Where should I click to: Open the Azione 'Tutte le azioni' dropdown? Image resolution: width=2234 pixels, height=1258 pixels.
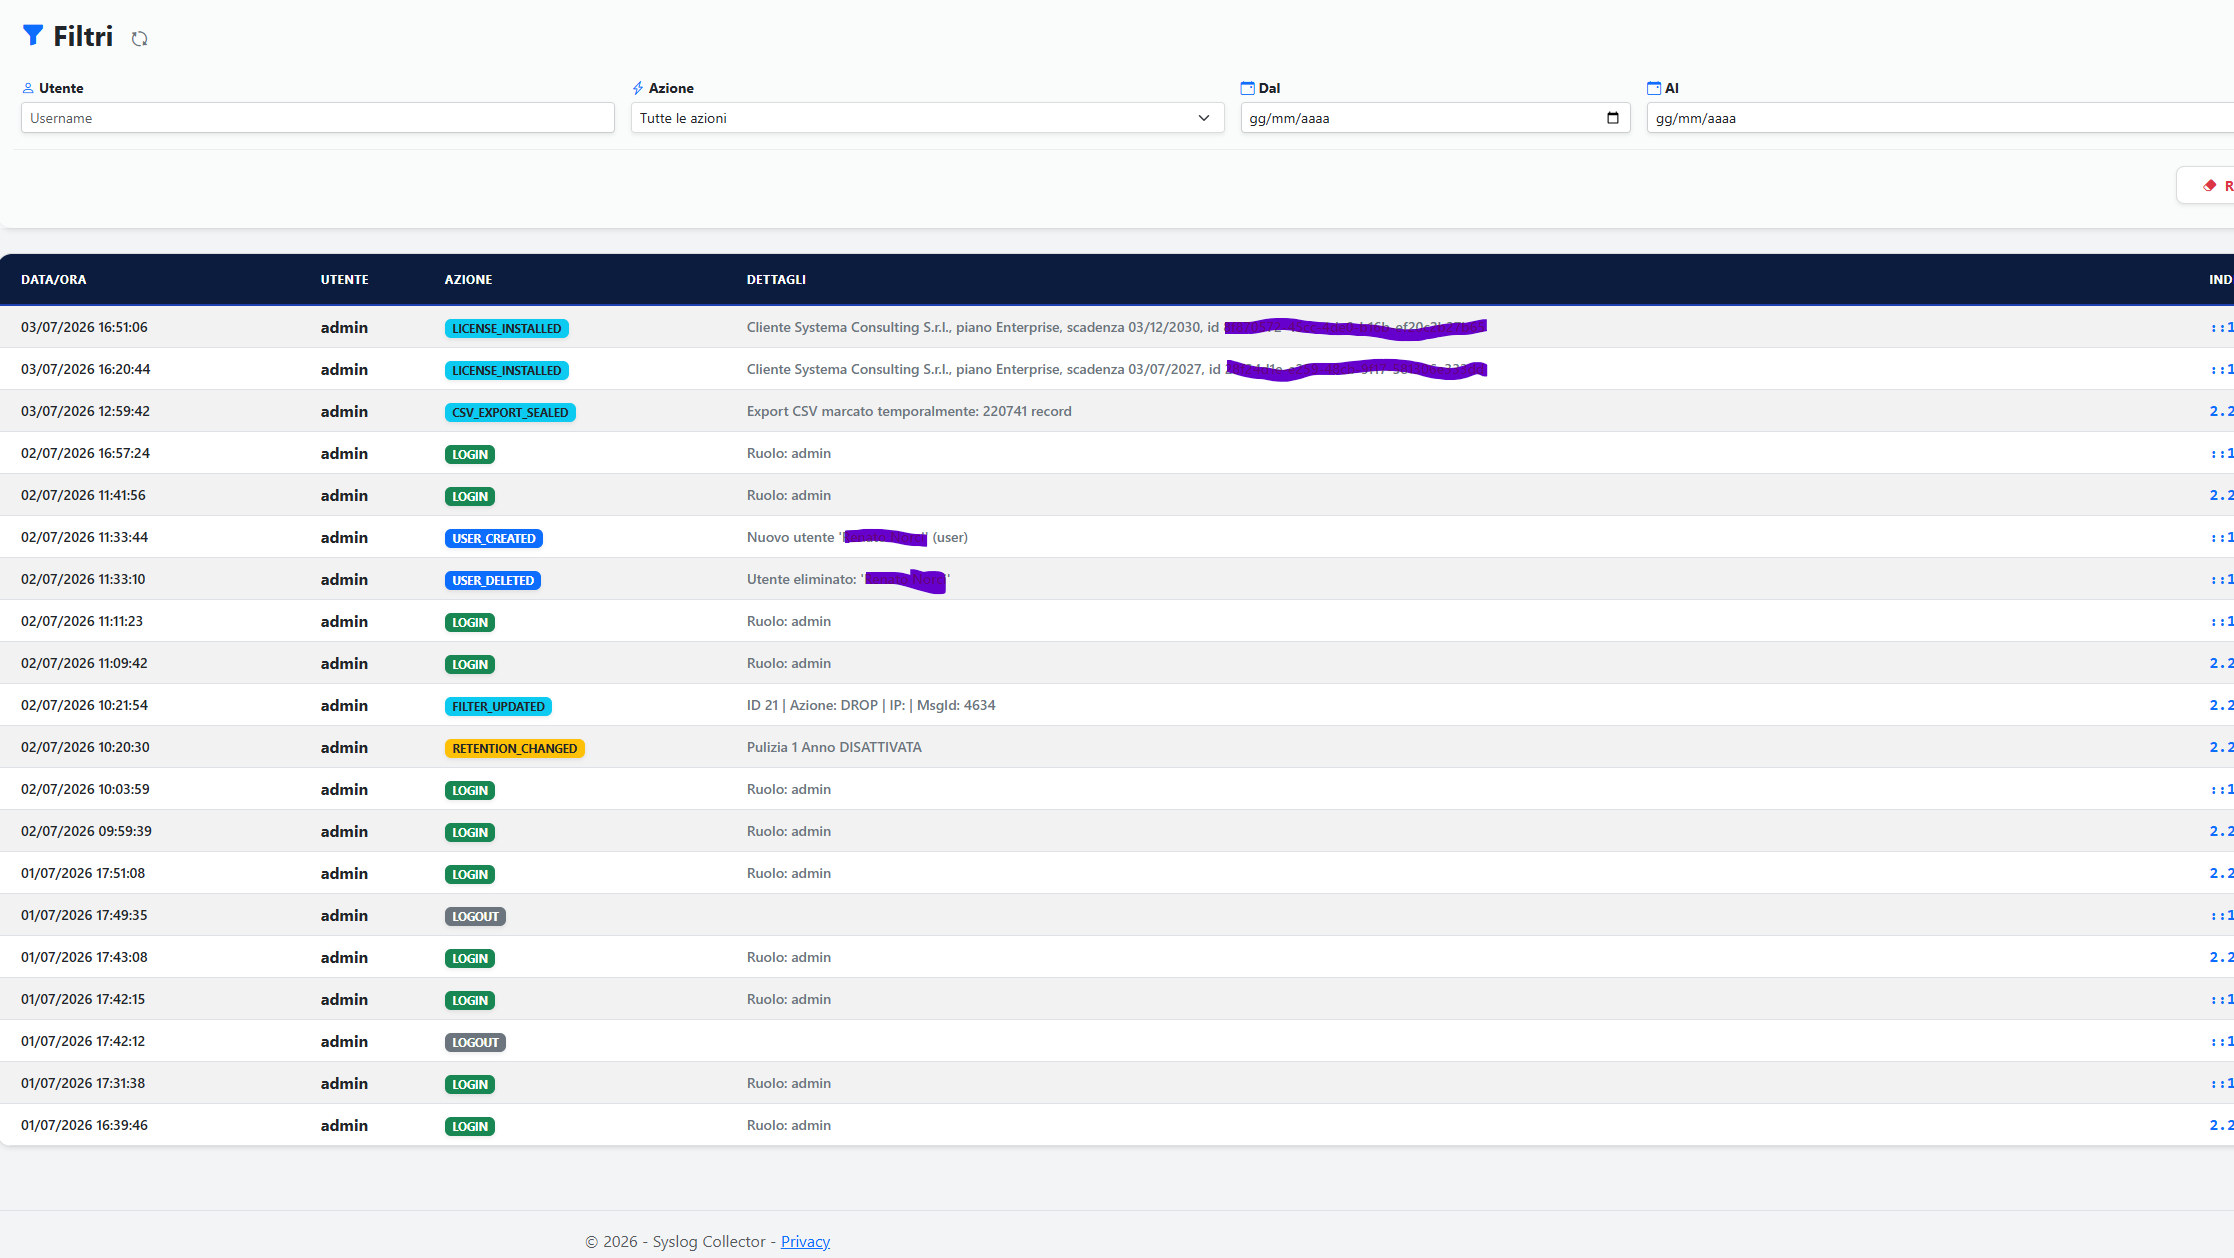[927, 118]
